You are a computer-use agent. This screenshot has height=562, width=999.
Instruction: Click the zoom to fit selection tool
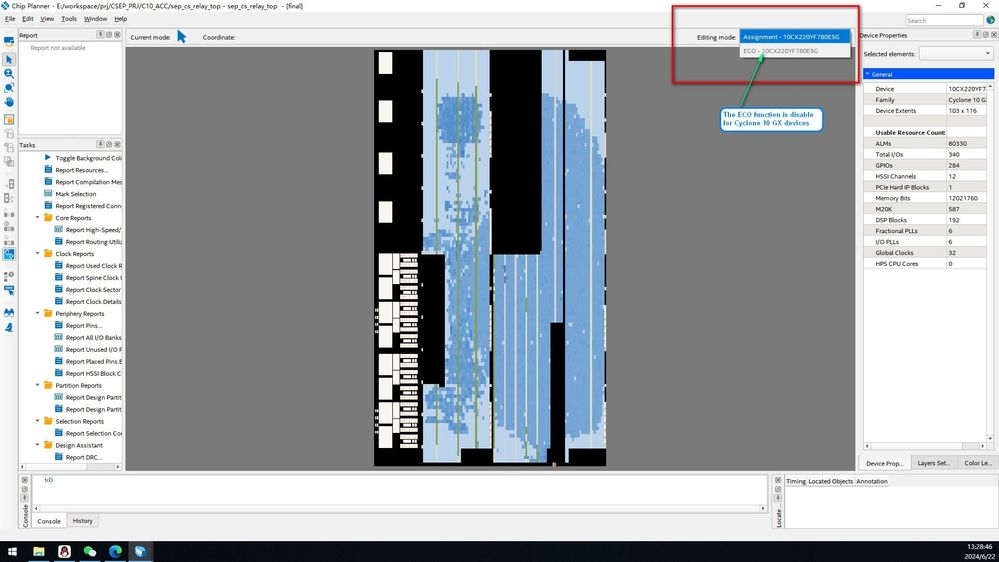pyautogui.click(x=9, y=88)
